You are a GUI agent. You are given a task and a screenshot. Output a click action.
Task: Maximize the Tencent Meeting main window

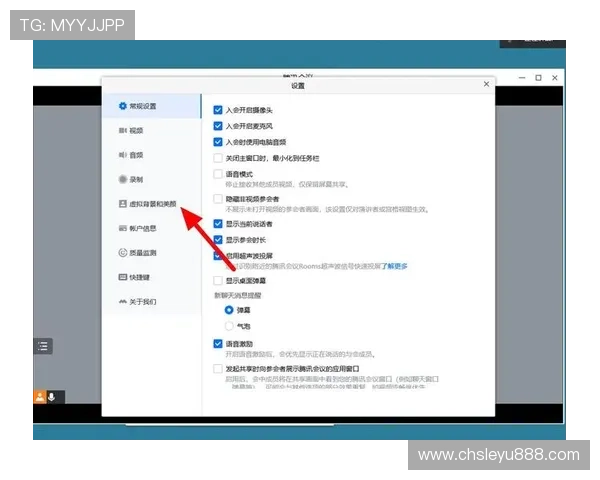tap(538, 78)
